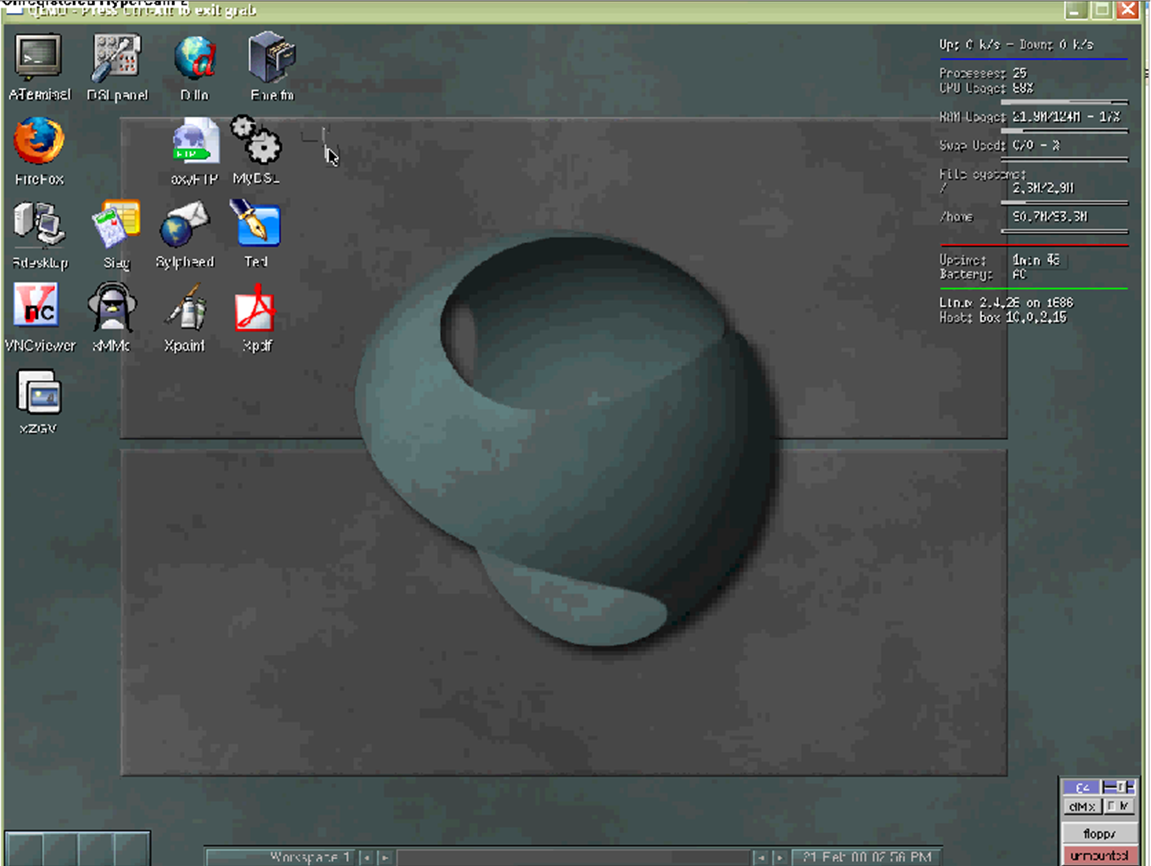
Task: Open Emelfm file manager icon
Action: pos(271,58)
